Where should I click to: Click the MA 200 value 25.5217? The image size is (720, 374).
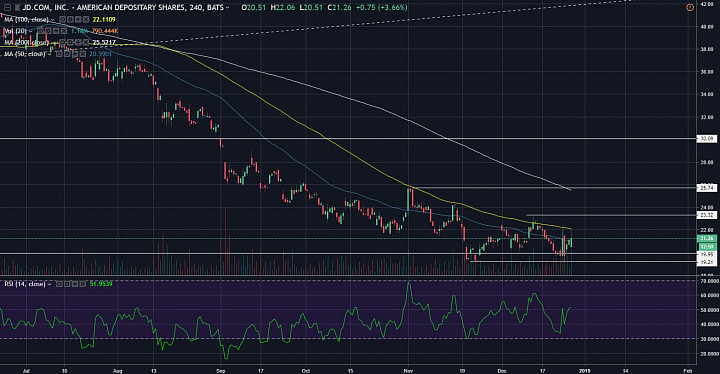(104, 43)
